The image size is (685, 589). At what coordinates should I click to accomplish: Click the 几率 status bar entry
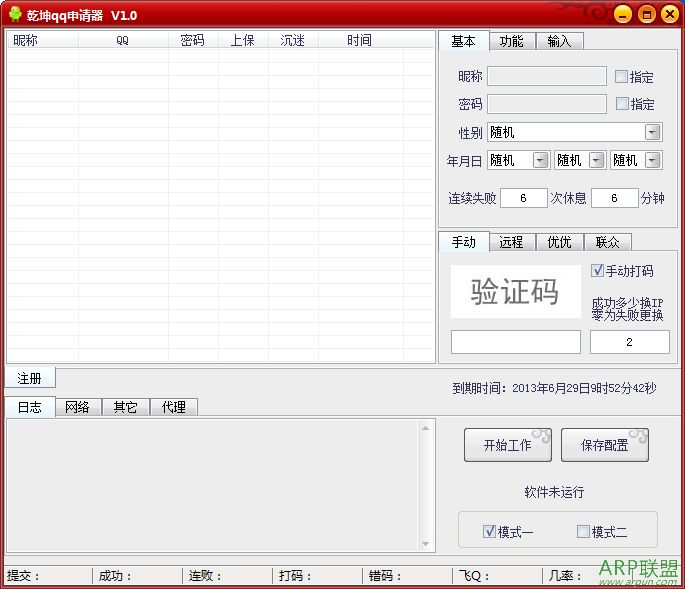(x=565, y=575)
